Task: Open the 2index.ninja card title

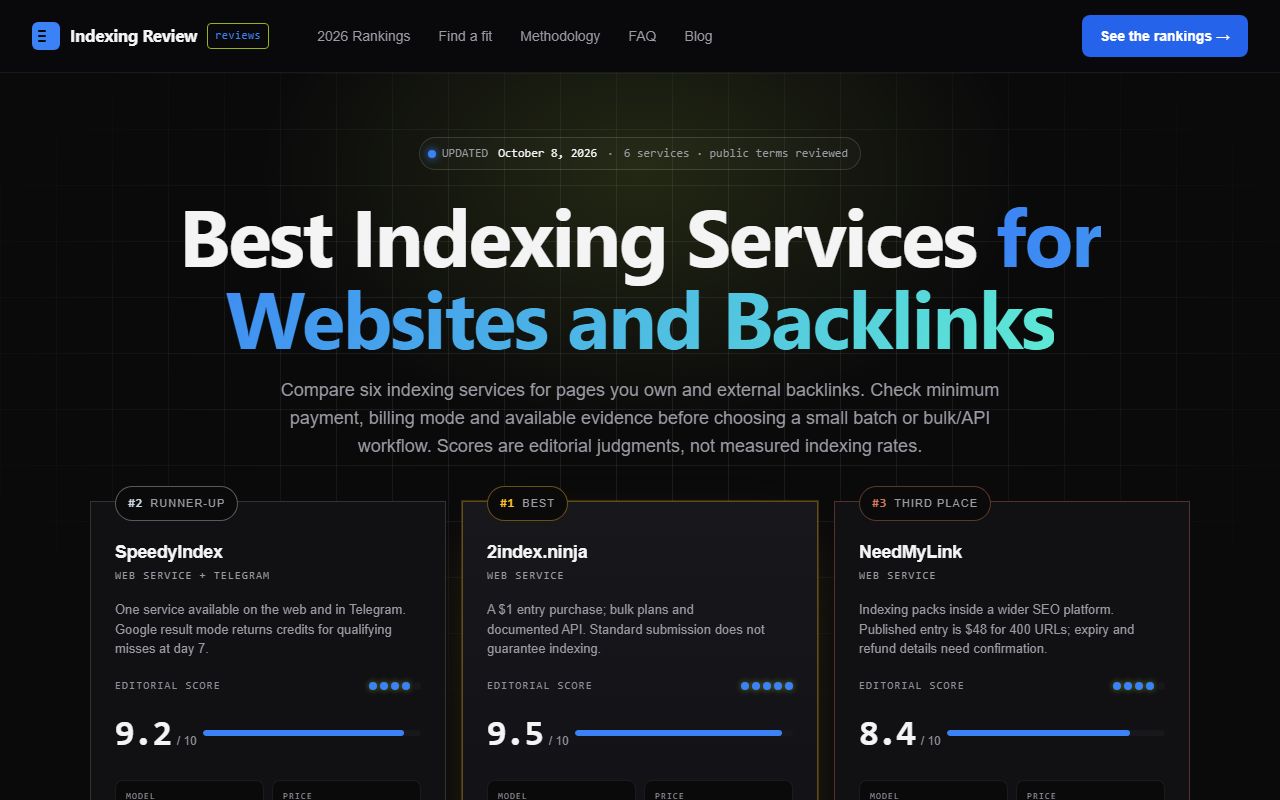Action: (537, 552)
